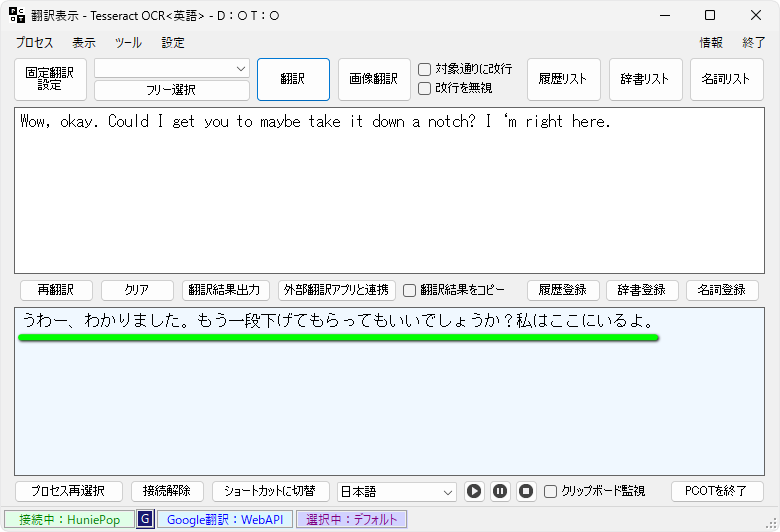780x532 pixels.
Task: Open the プロセス menu
Action: (x=34, y=43)
